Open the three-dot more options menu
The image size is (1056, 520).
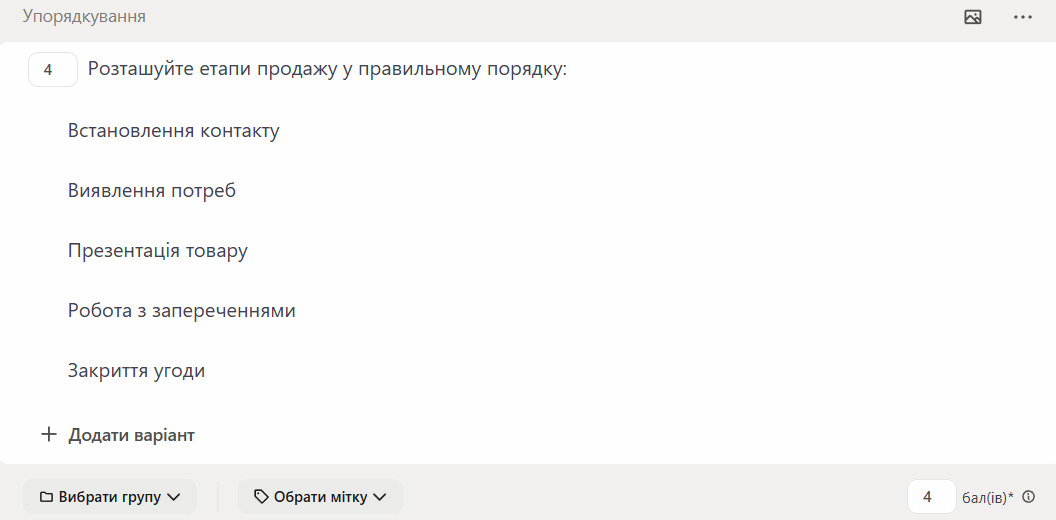click(1022, 17)
